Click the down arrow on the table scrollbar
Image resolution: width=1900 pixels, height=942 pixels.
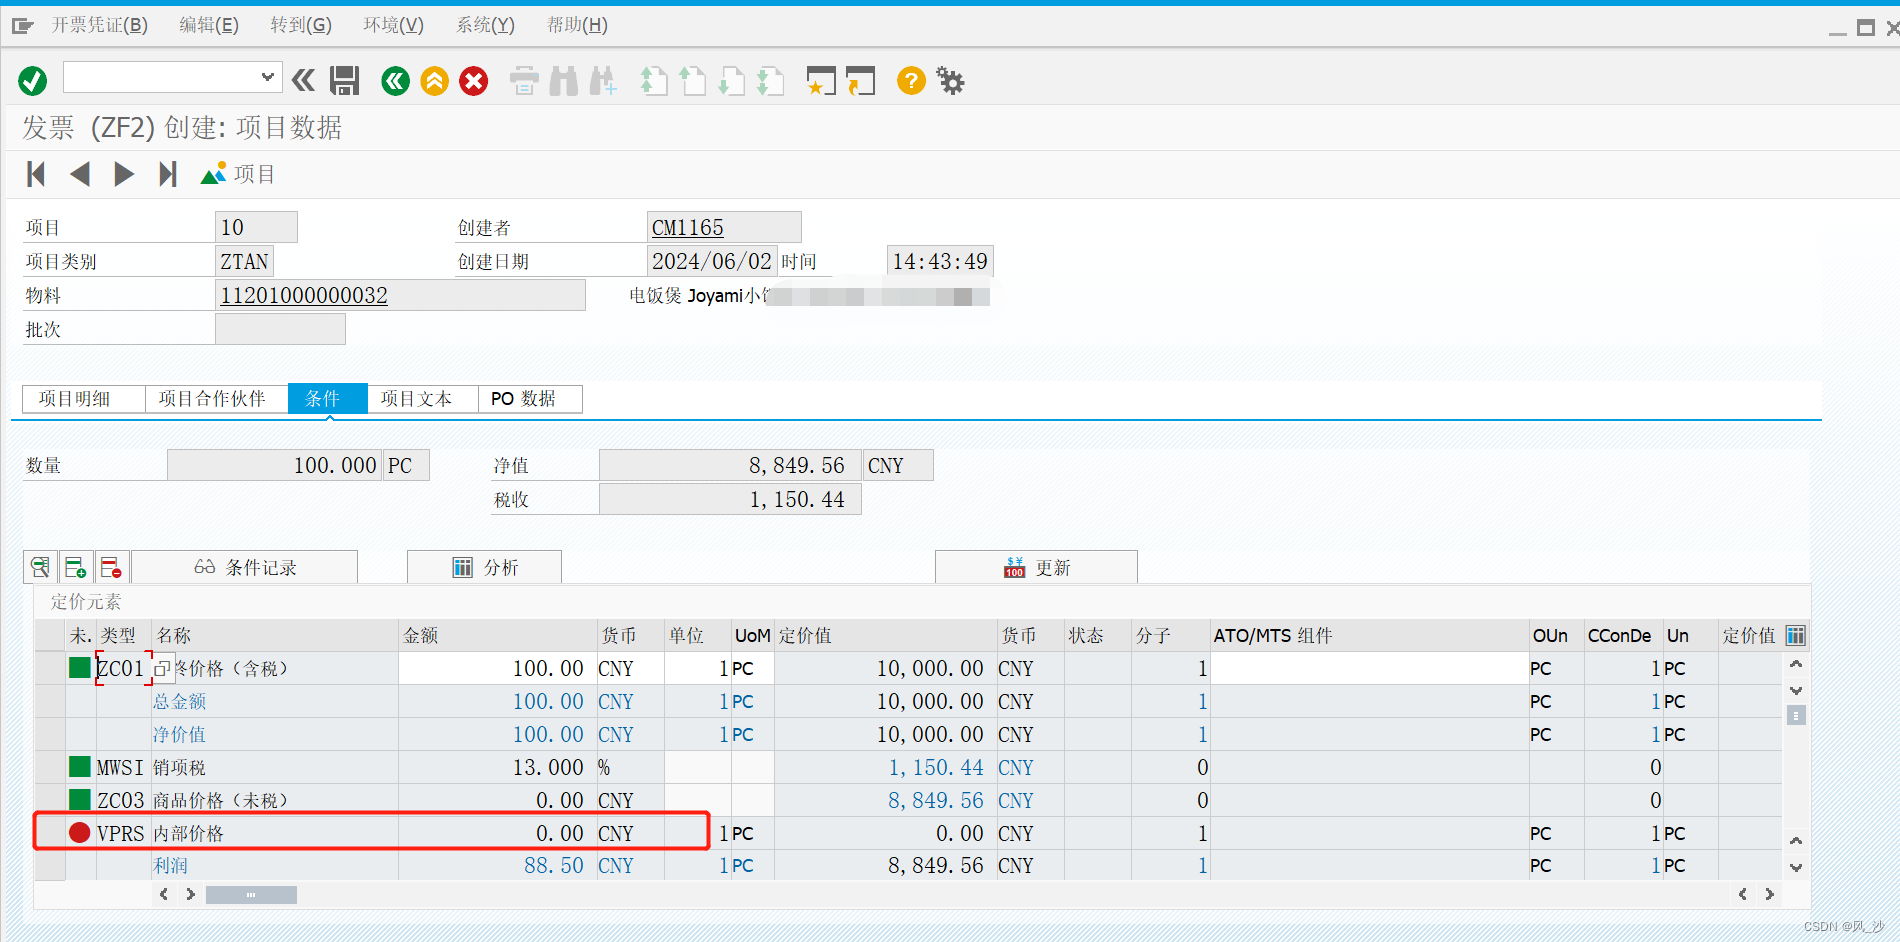point(1795,690)
